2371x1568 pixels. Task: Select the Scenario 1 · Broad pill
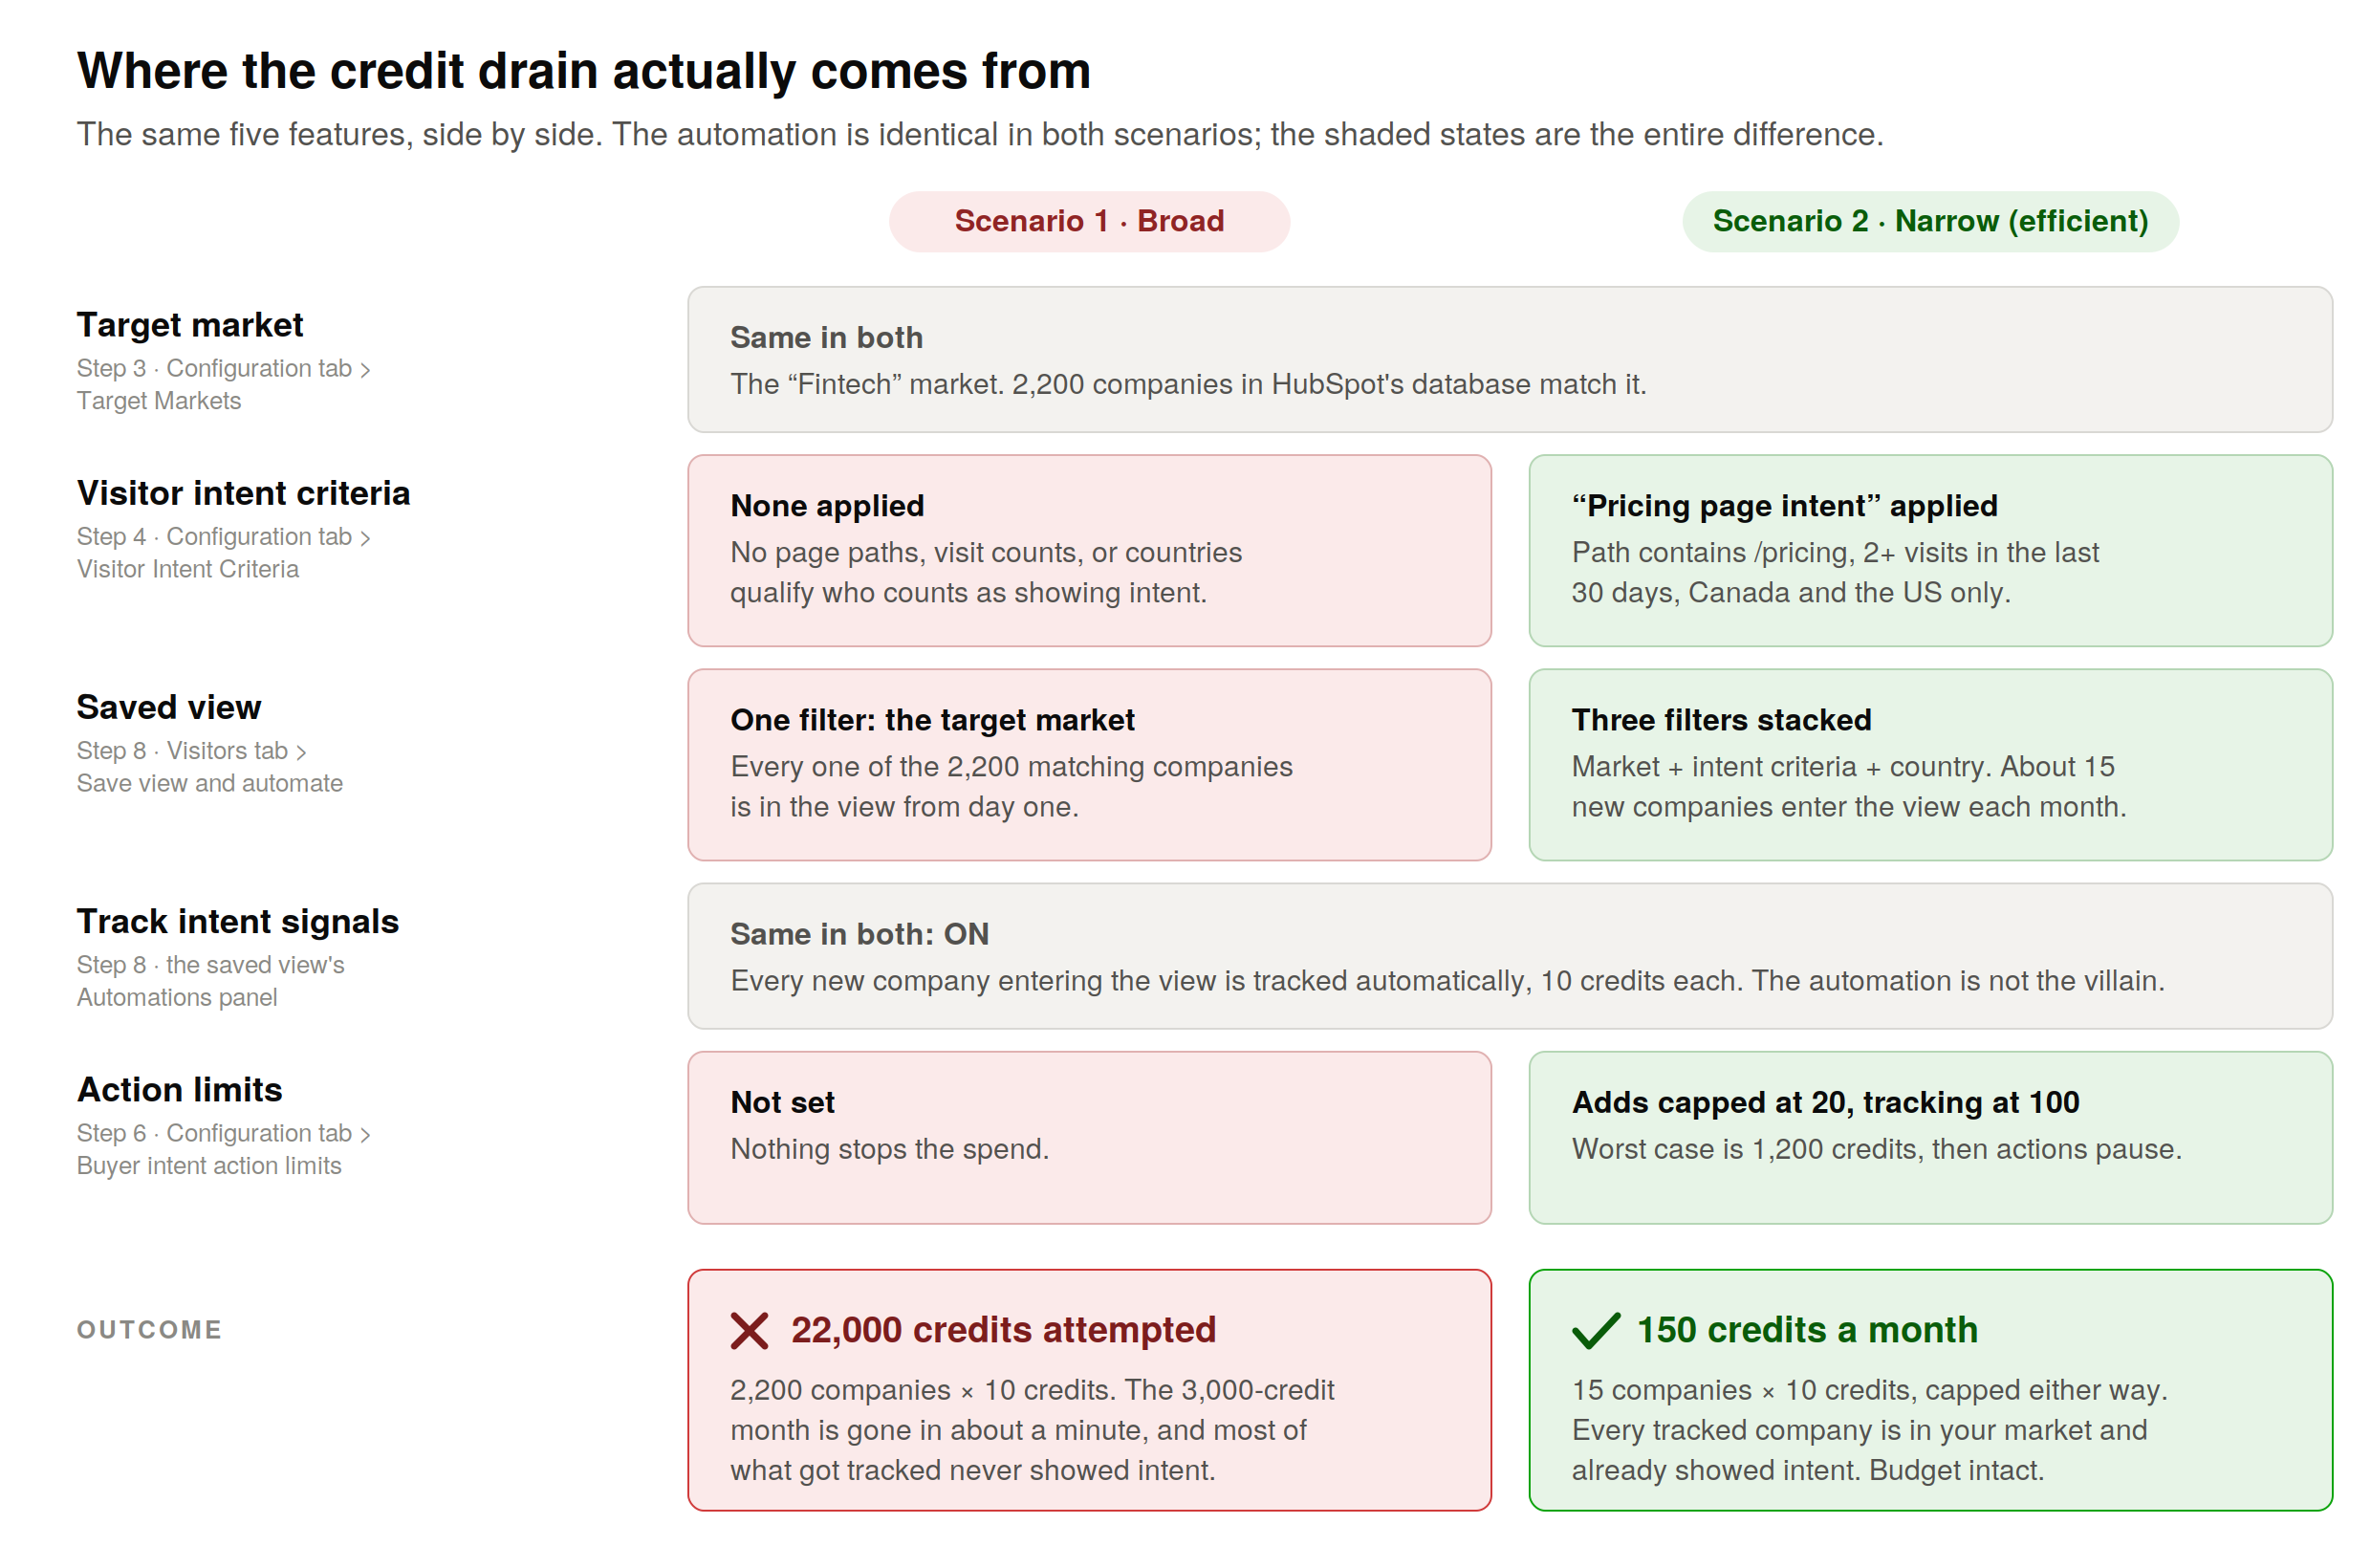[1089, 221]
